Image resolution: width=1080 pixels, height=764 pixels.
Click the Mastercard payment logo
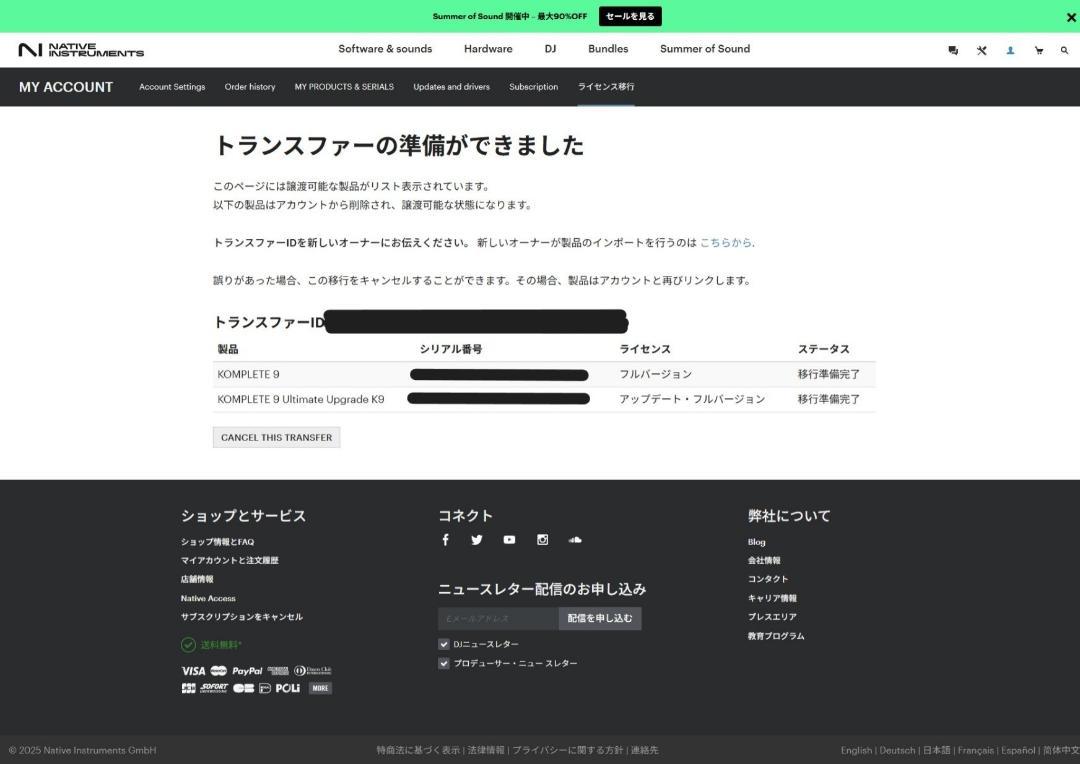(219, 670)
